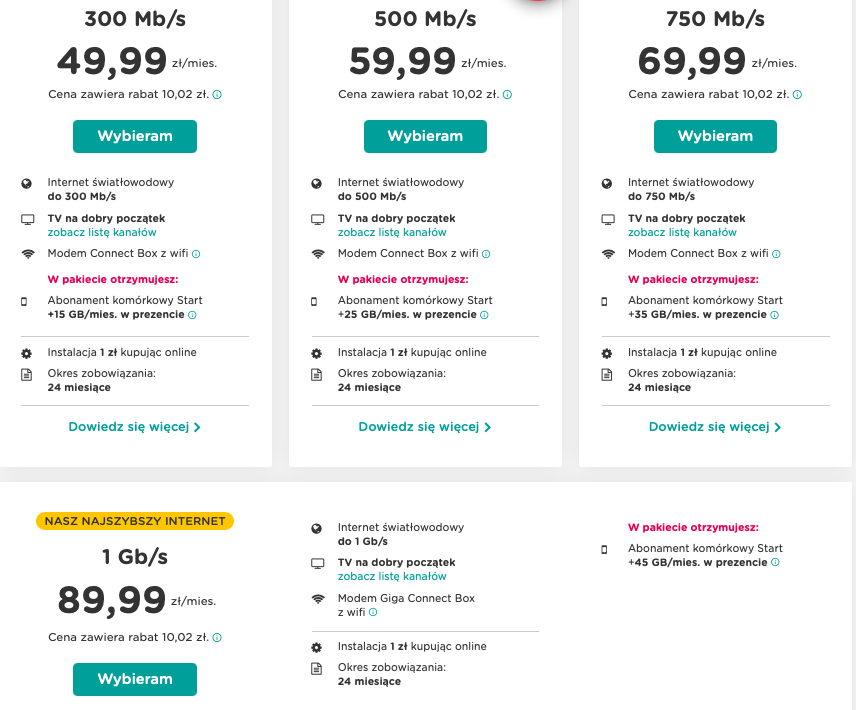Click the NASZ NAJSZYBSZY INTERNET badge
The width and height of the screenshot is (856, 710).
(134, 521)
